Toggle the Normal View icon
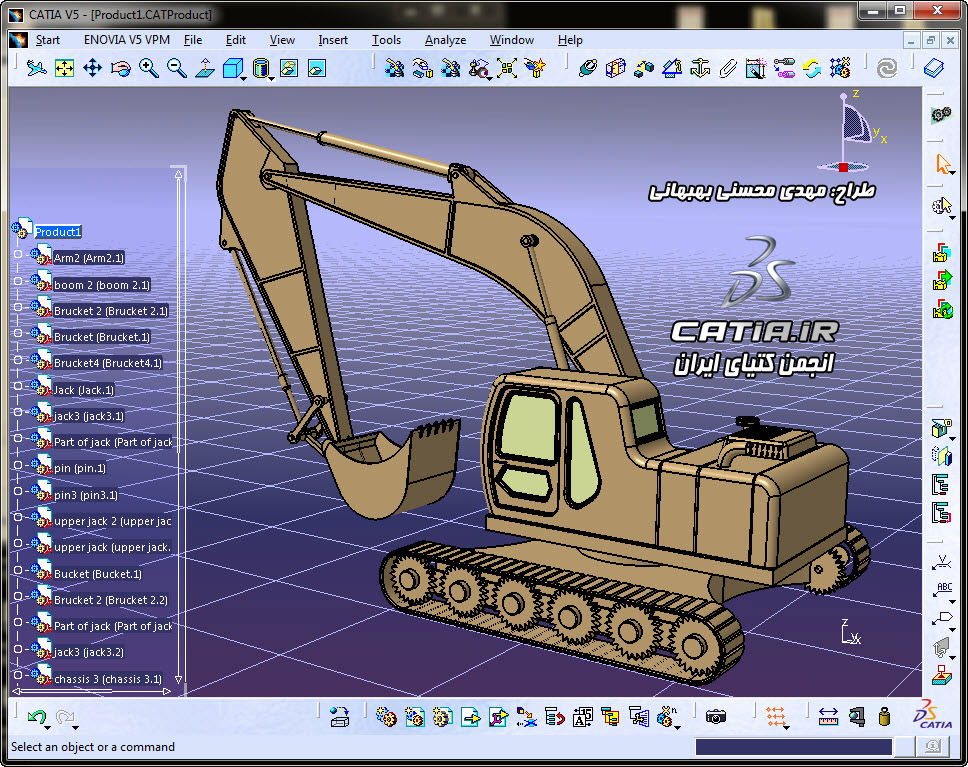Screen dimensions: 968x767 point(205,68)
